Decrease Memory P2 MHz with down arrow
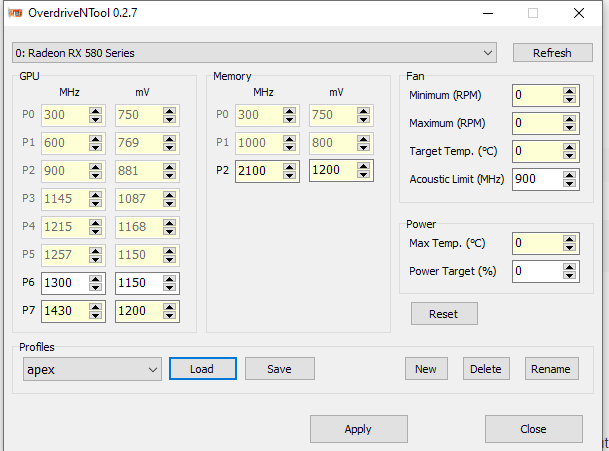 click(289, 175)
